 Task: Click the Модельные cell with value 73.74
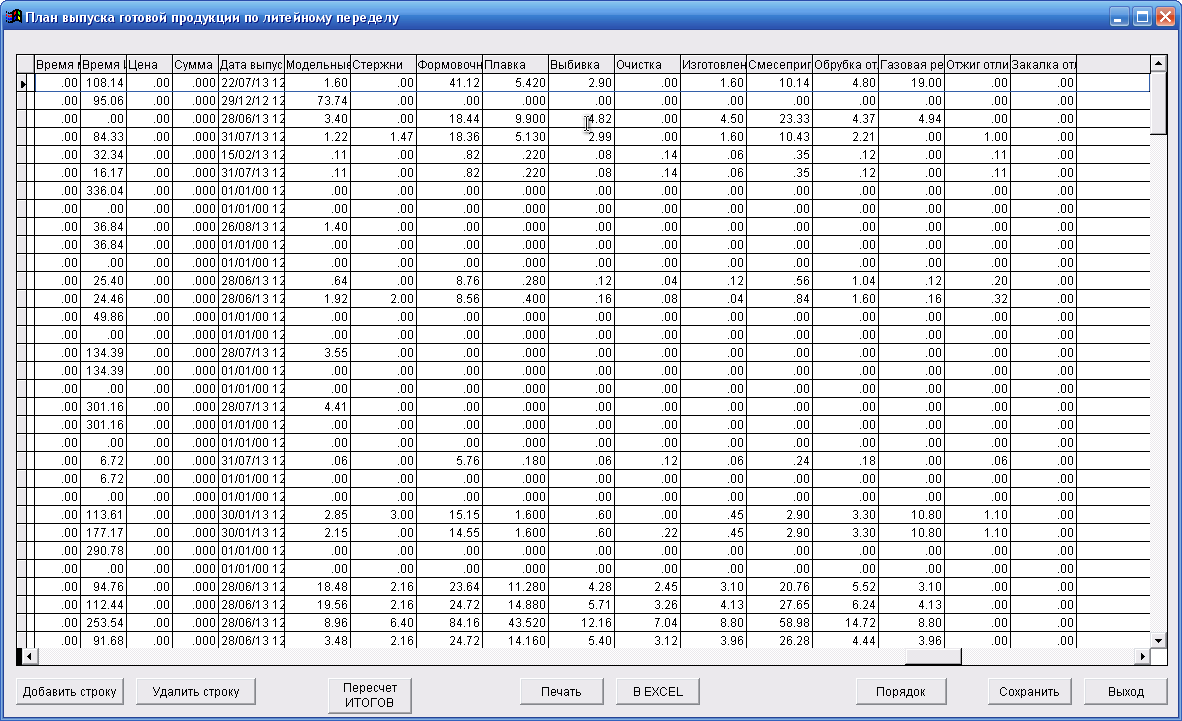pyautogui.click(x=318, y=101)
